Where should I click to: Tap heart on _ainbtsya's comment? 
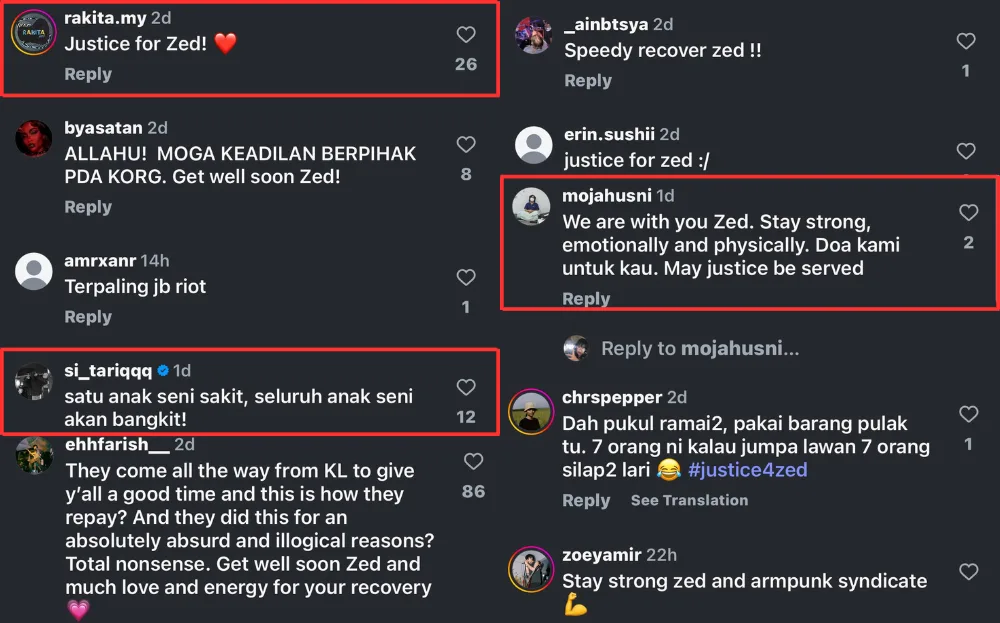click(966, 41)
